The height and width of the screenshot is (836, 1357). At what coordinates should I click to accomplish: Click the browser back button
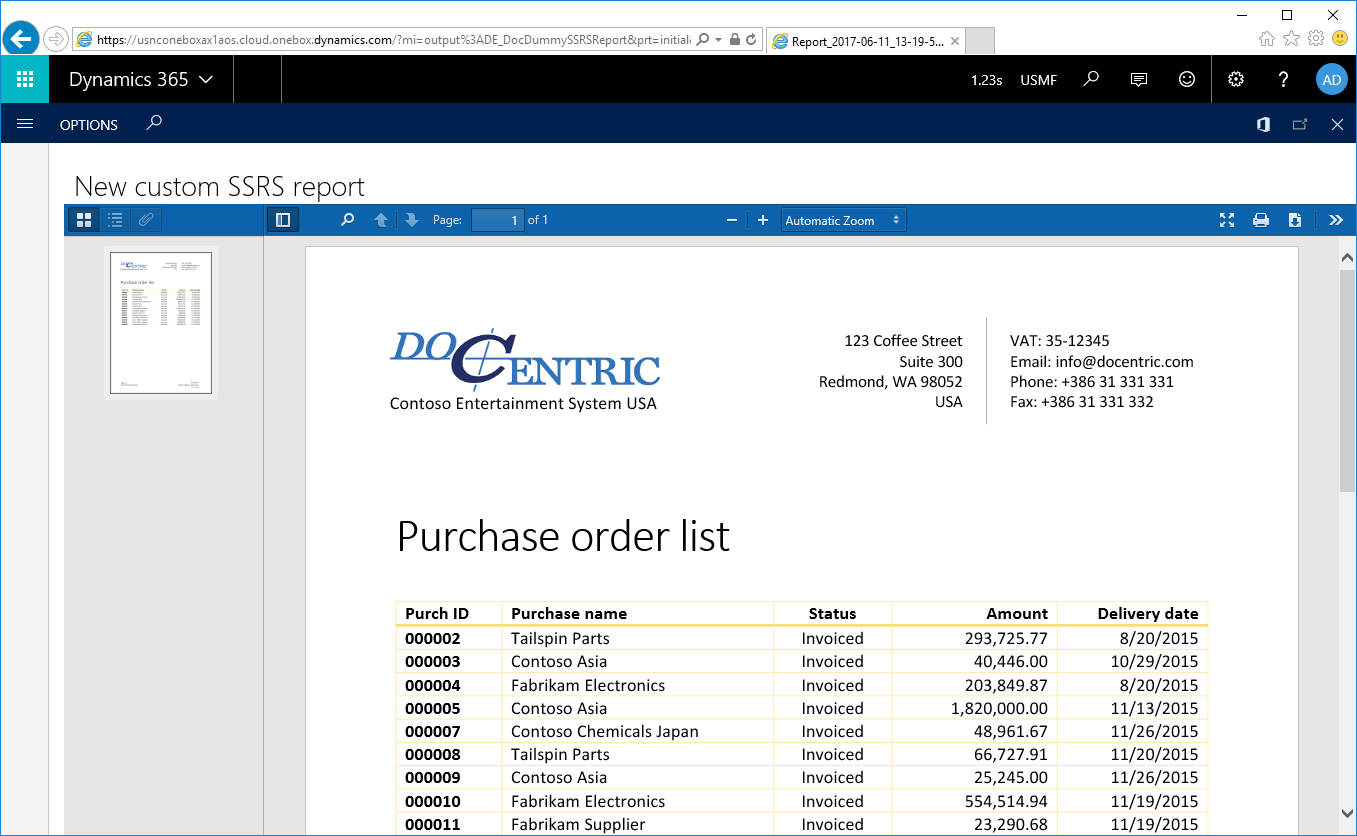click(20, 39)
